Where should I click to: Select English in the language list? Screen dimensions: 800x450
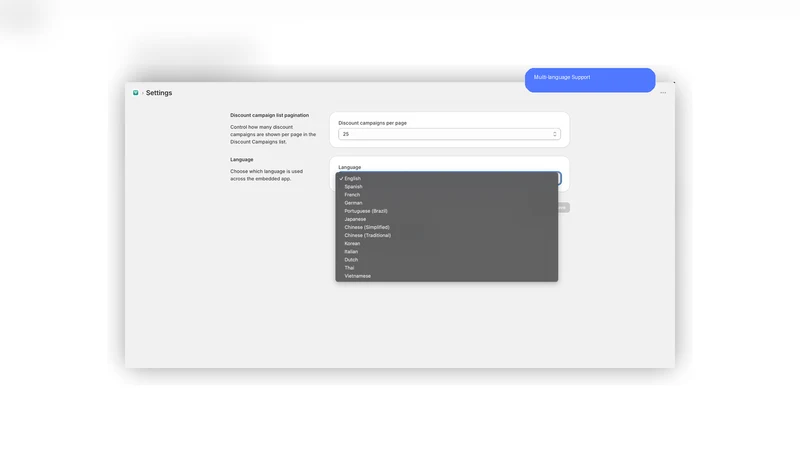click(446, 179)
